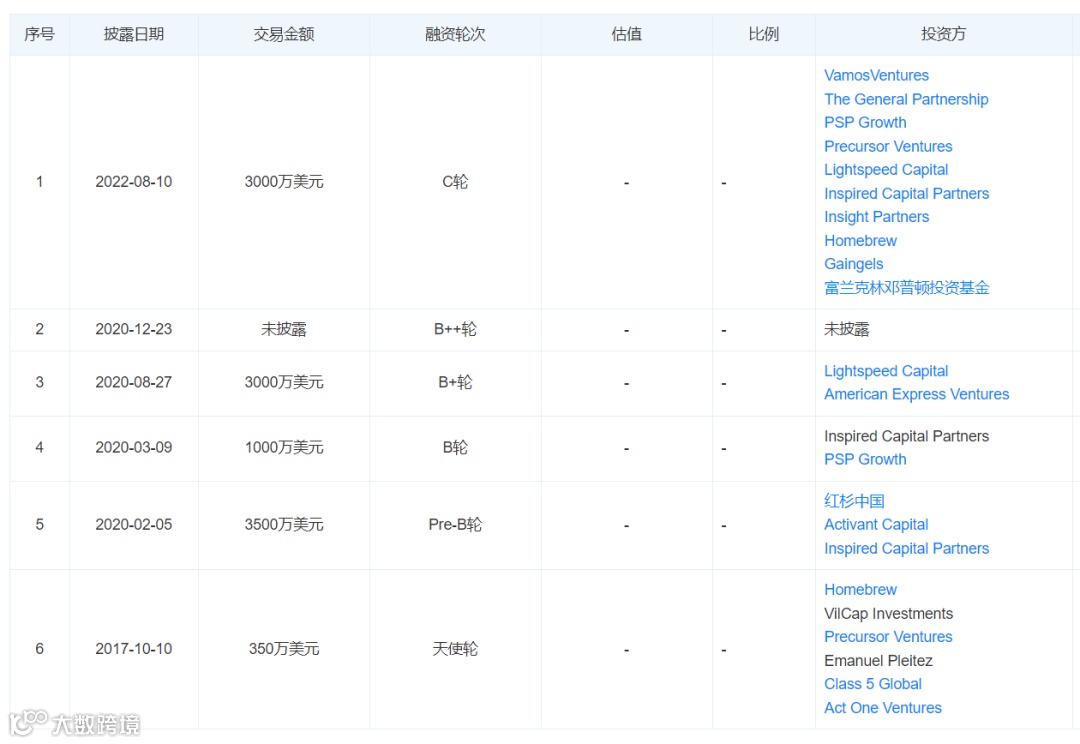Click the 350万美元 amount
Screen dimensions: 1080x744
284,649
